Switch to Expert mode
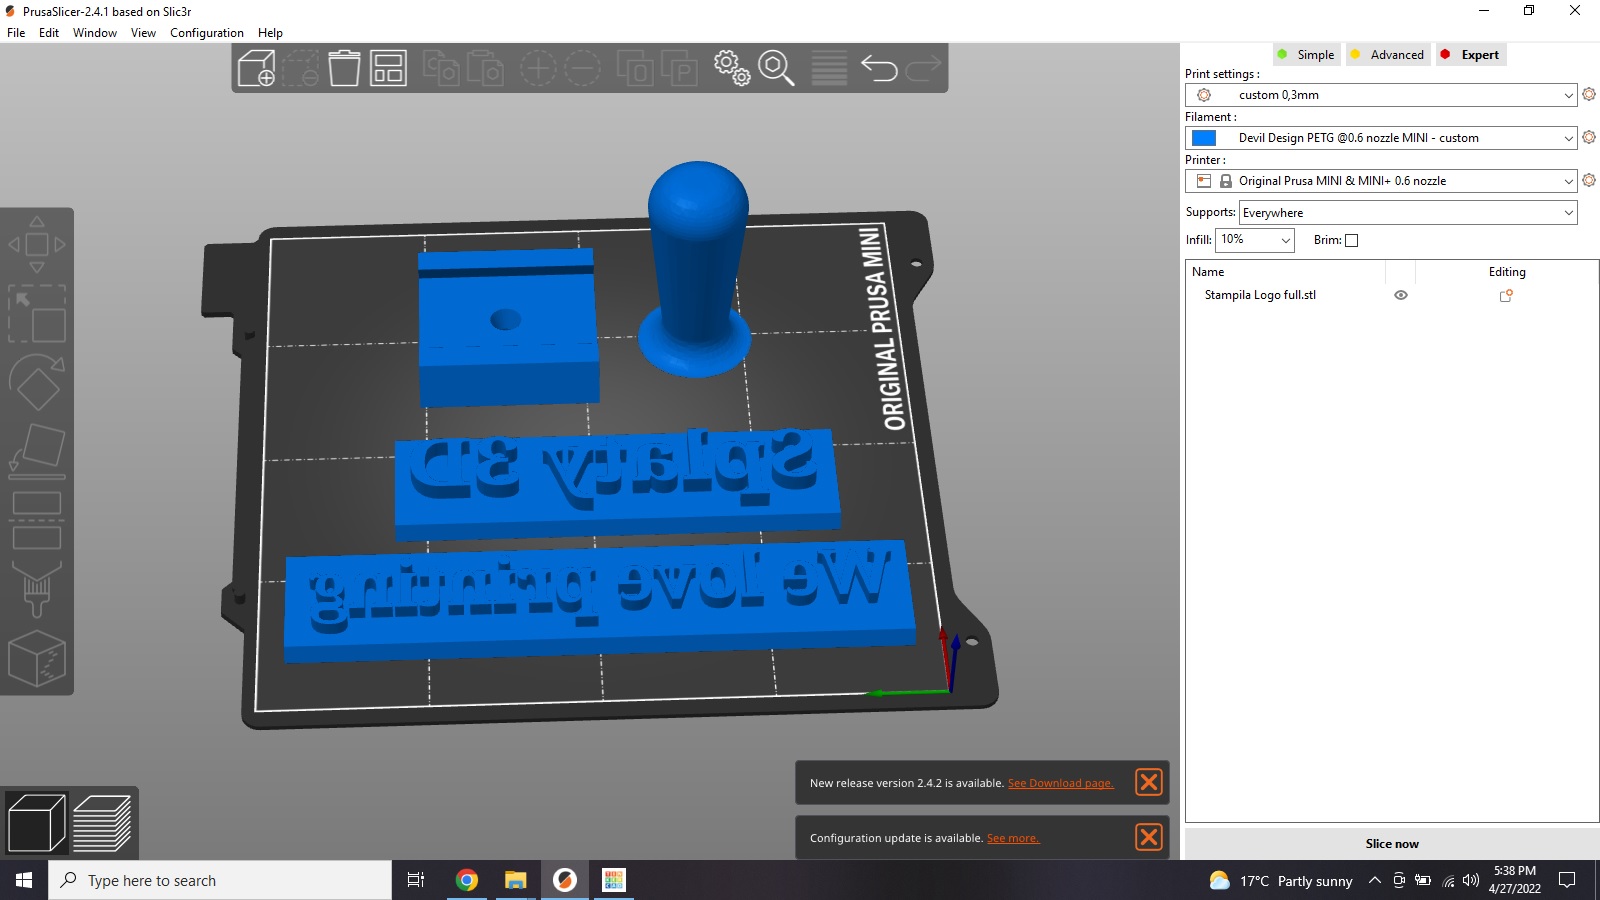 click(1470, 55)
